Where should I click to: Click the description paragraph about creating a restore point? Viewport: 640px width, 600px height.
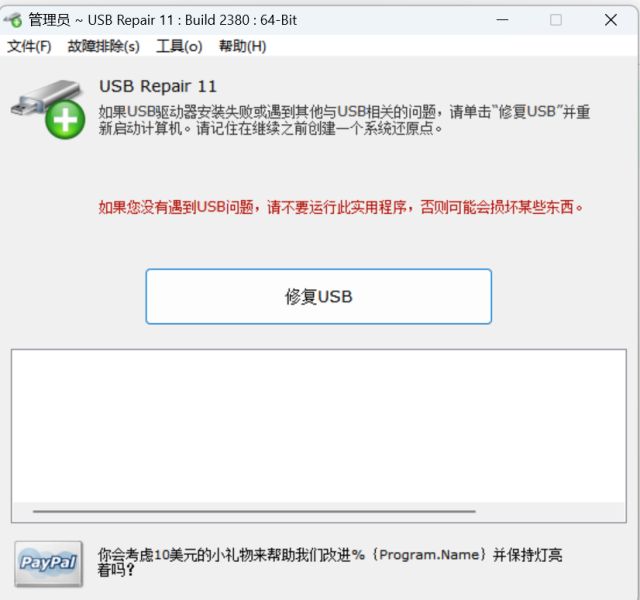[x=344, y=120]
